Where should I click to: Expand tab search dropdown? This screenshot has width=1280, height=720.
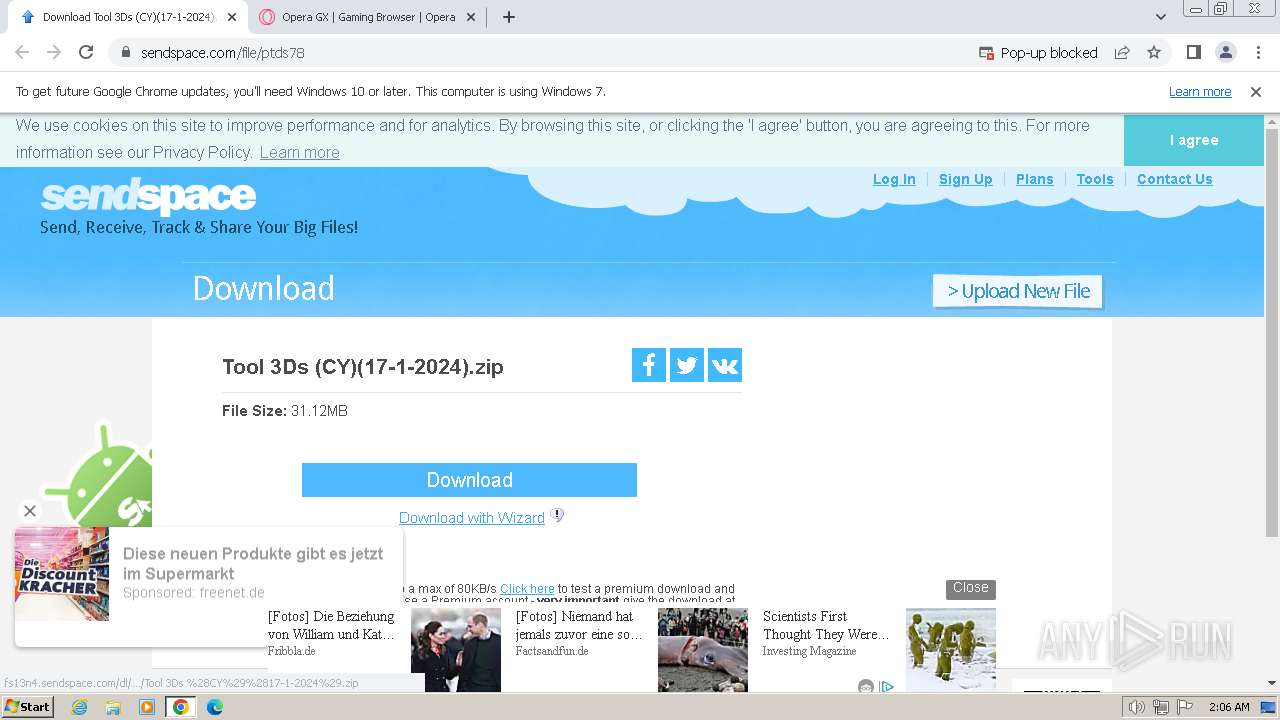point(1160,17)
